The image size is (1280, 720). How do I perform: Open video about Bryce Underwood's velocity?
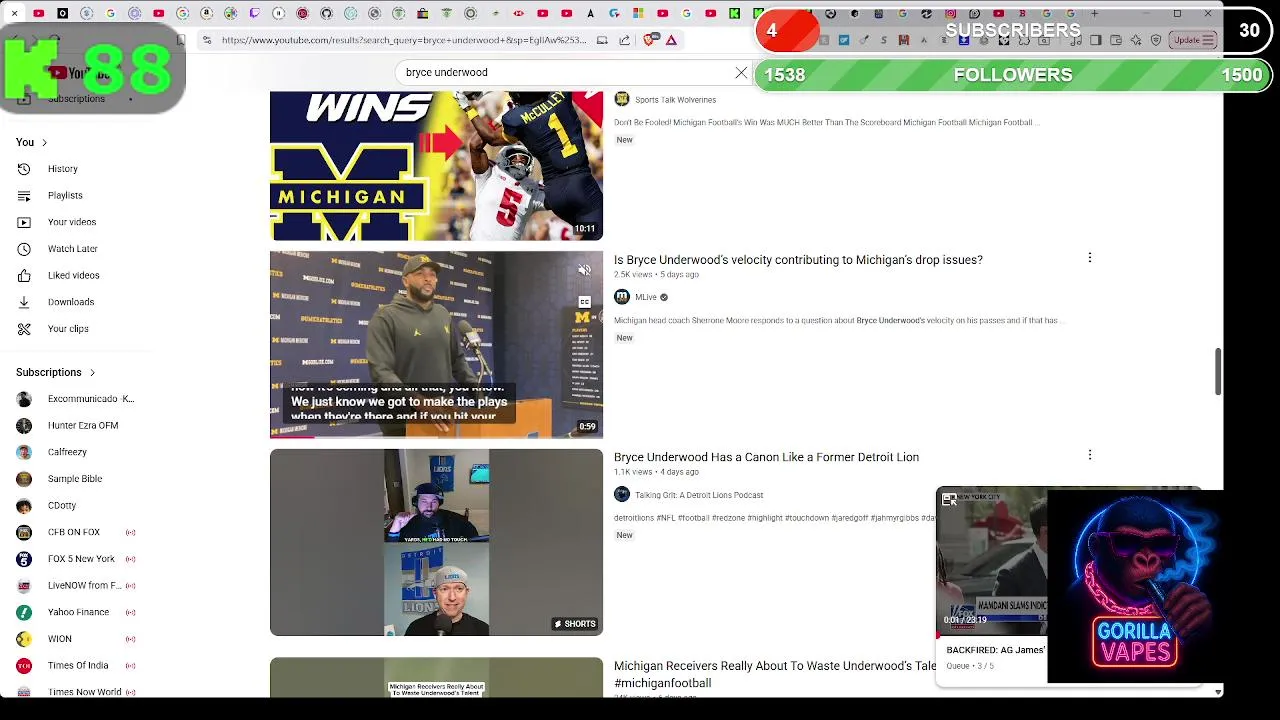point(798,260)
